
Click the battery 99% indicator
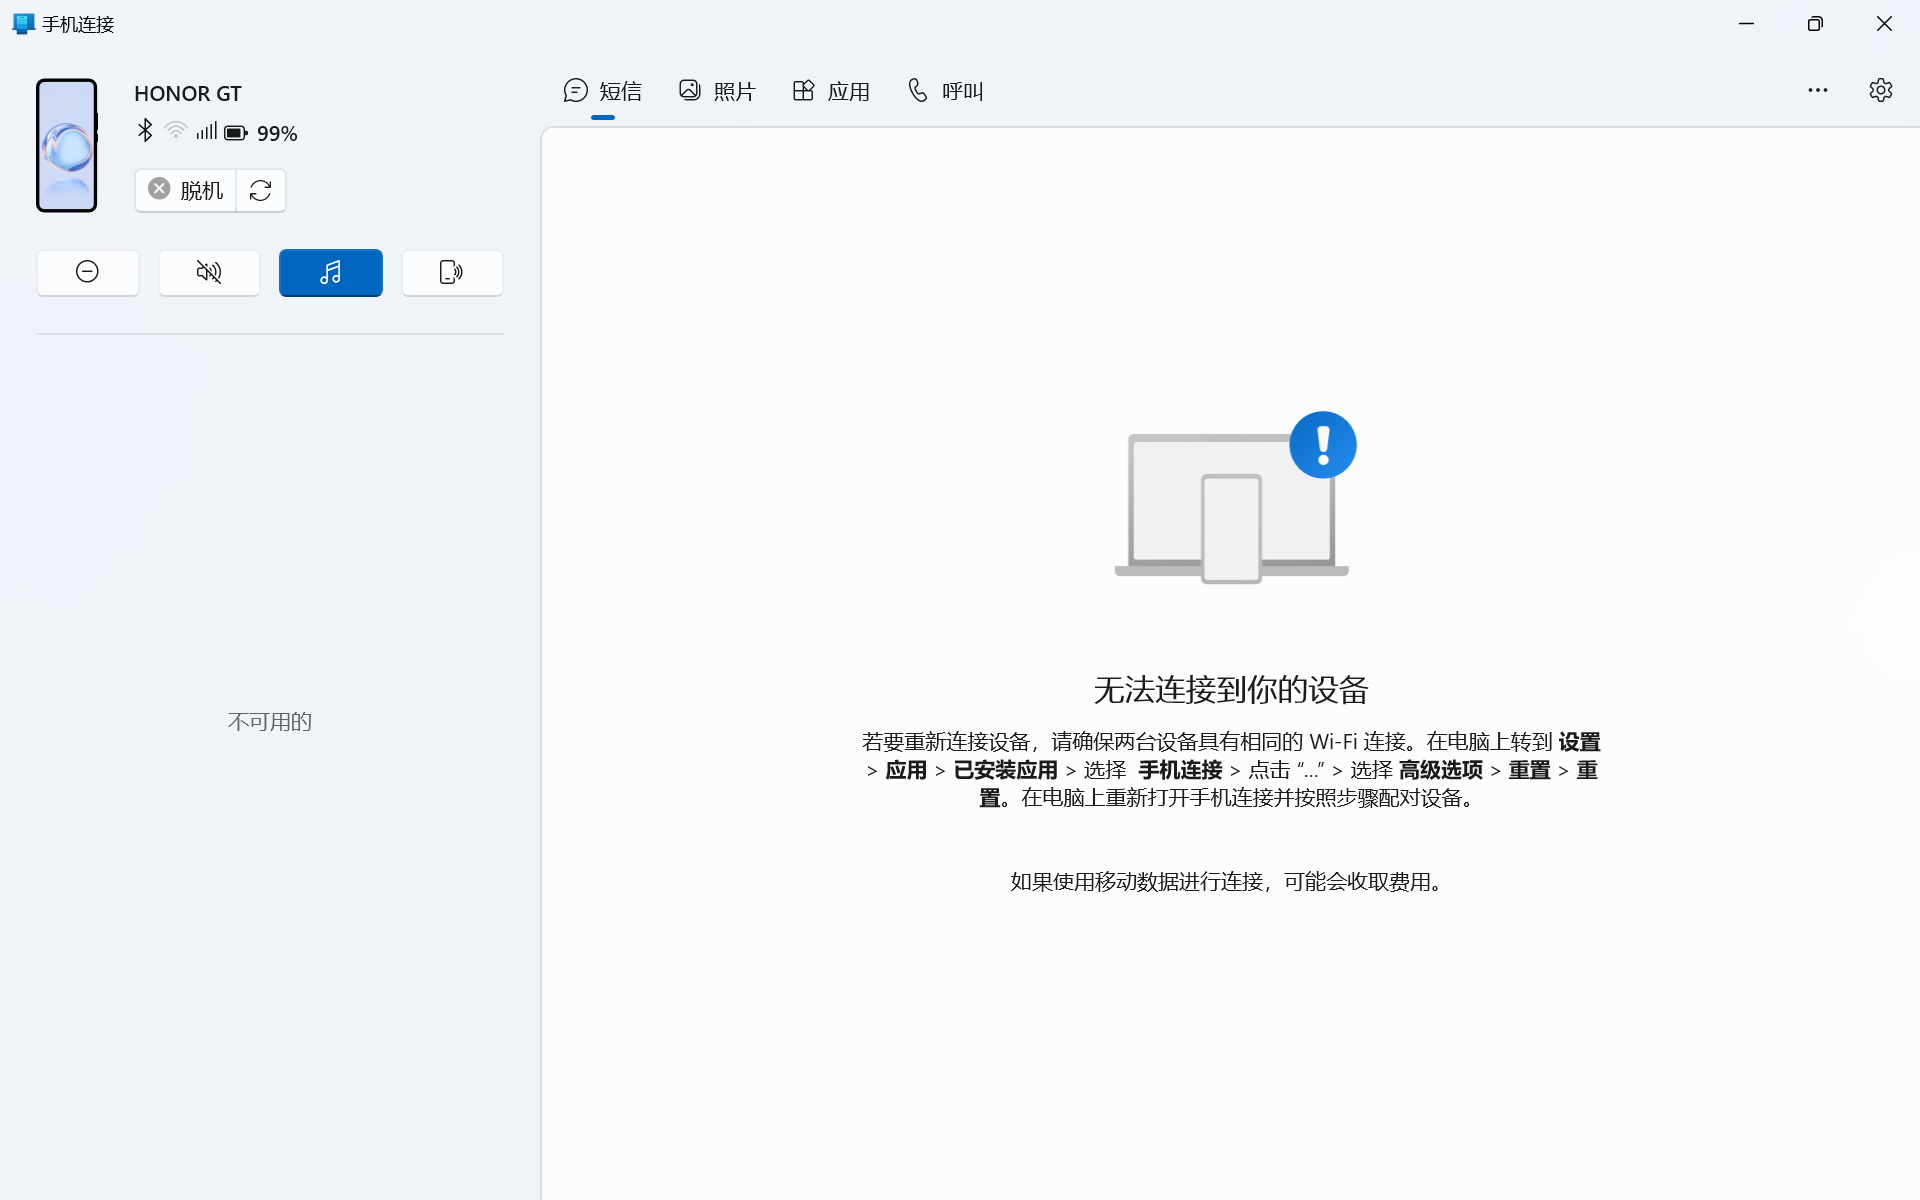click(261, 133)
